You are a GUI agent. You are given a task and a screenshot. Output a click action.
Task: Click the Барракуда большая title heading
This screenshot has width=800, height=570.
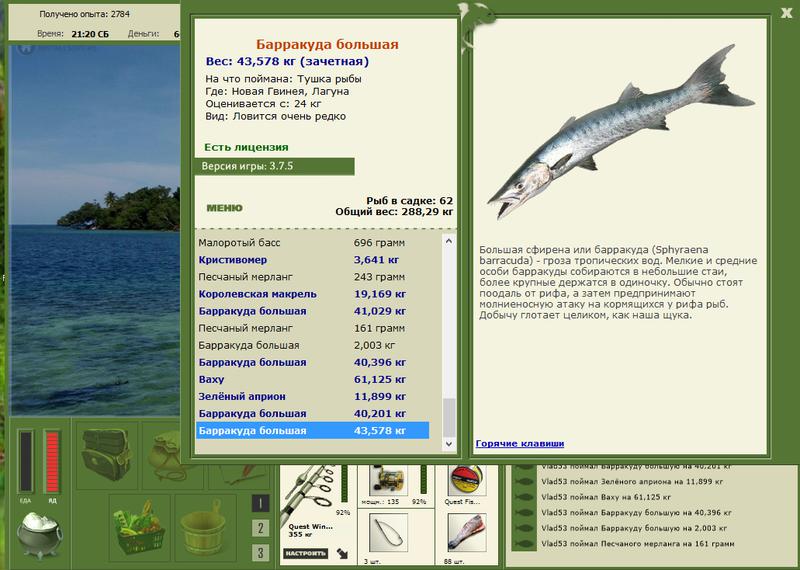tap(327, 44)
